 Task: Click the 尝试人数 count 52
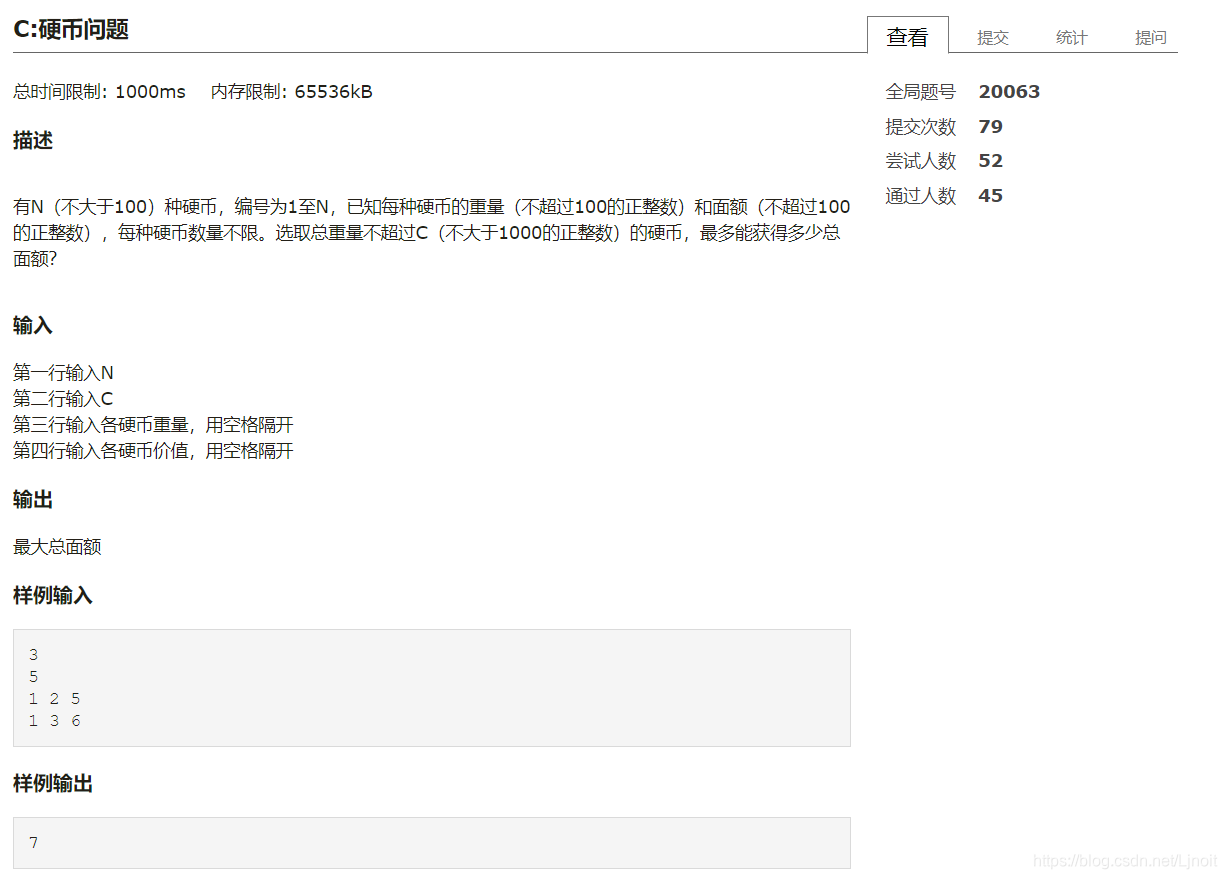click(x=990, y=160)
